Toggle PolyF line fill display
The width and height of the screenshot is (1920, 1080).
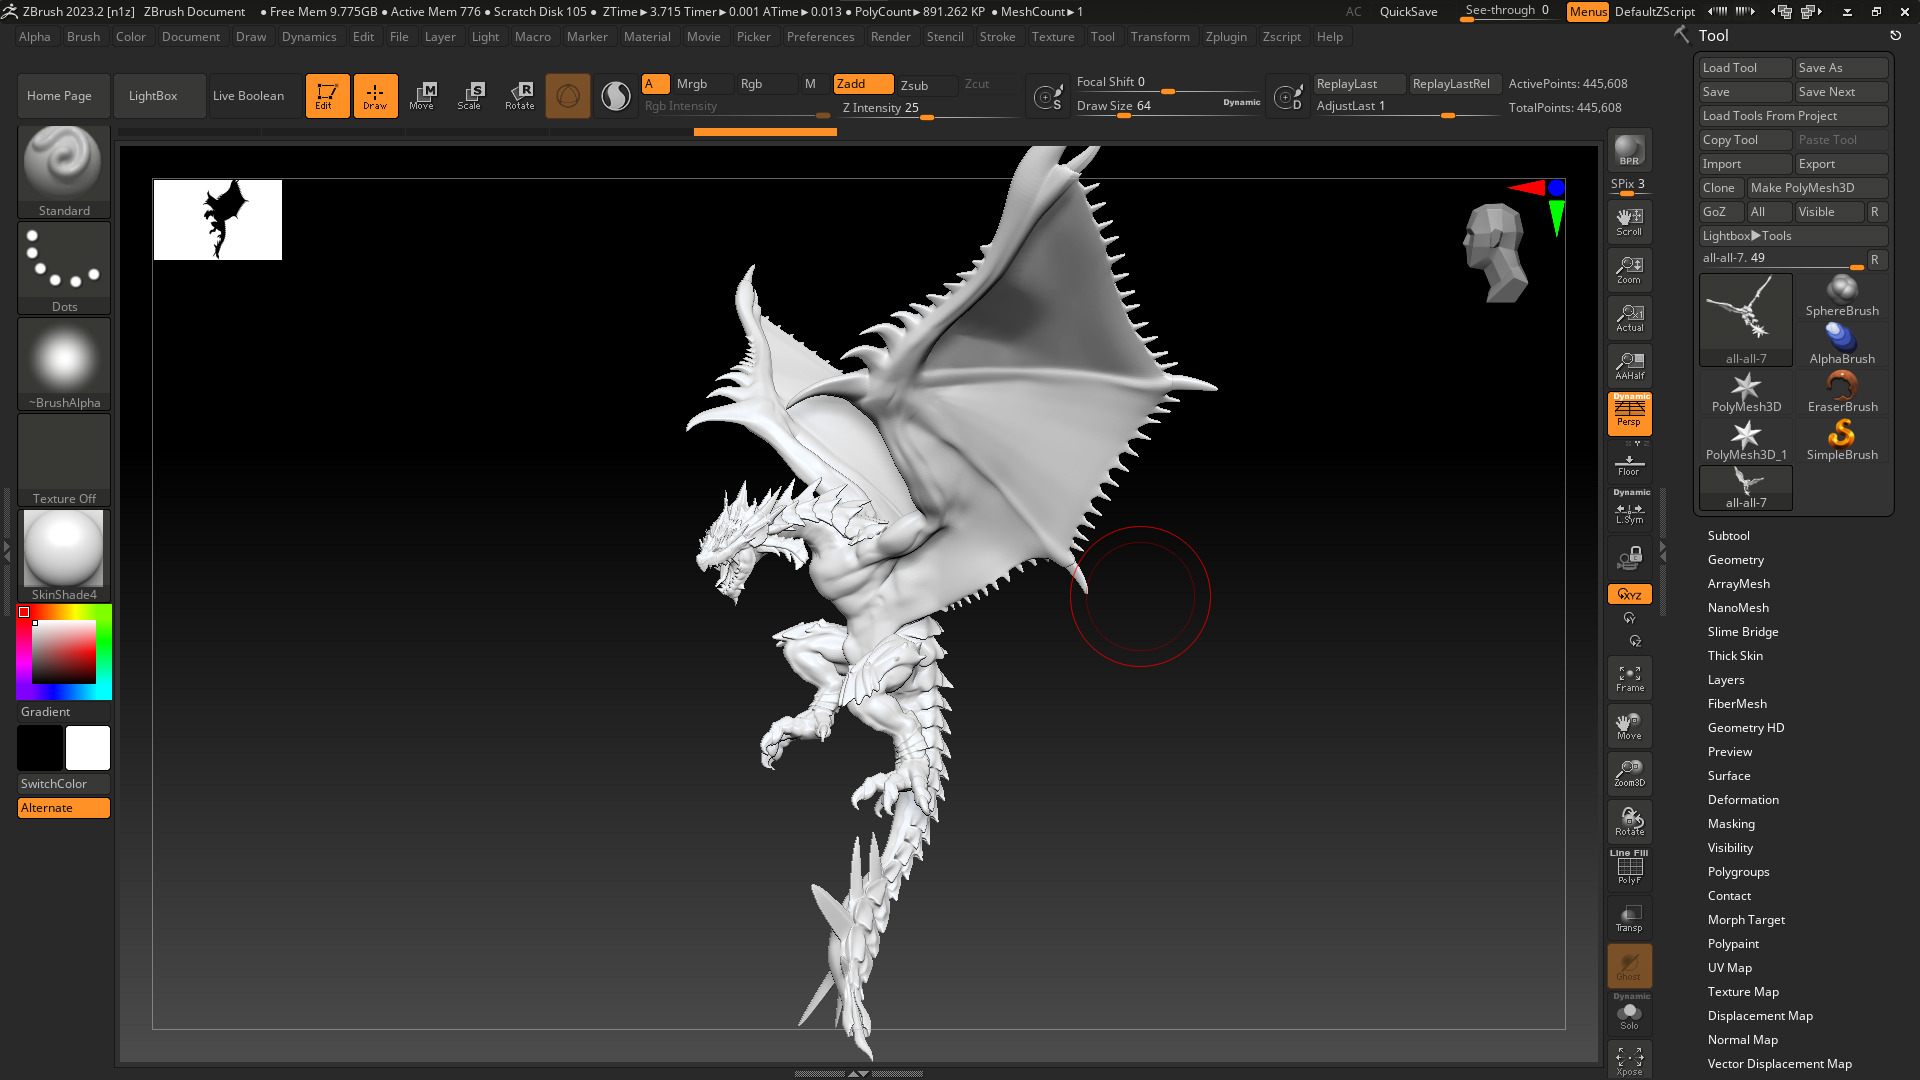pyautogui.click(x=1629, y=869)
